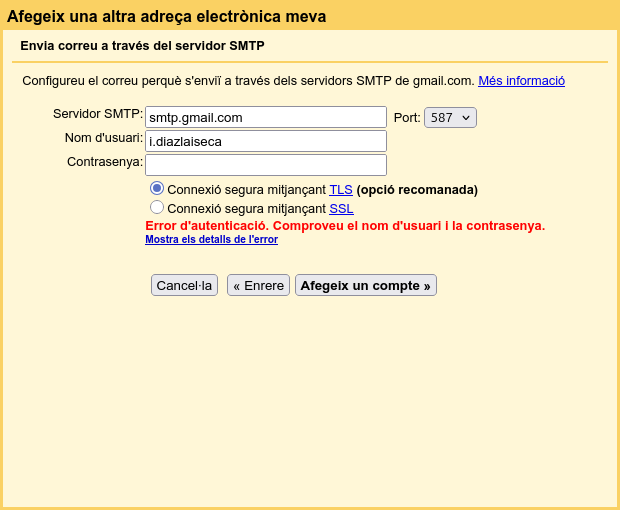Click the red authentication error message
This screenshot has height=510, width=620.
(x=345, y=226)
